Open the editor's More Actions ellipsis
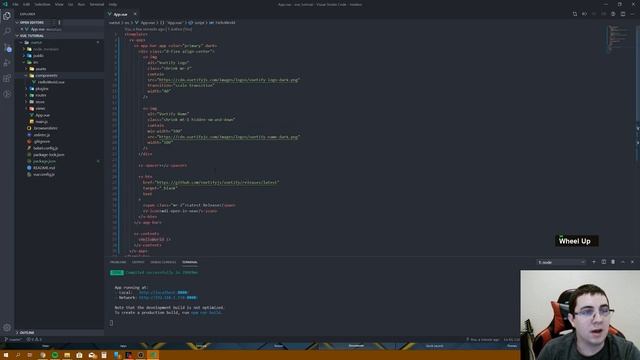The height and width of the screenshot is (360, 640). (x=632, y=14)
